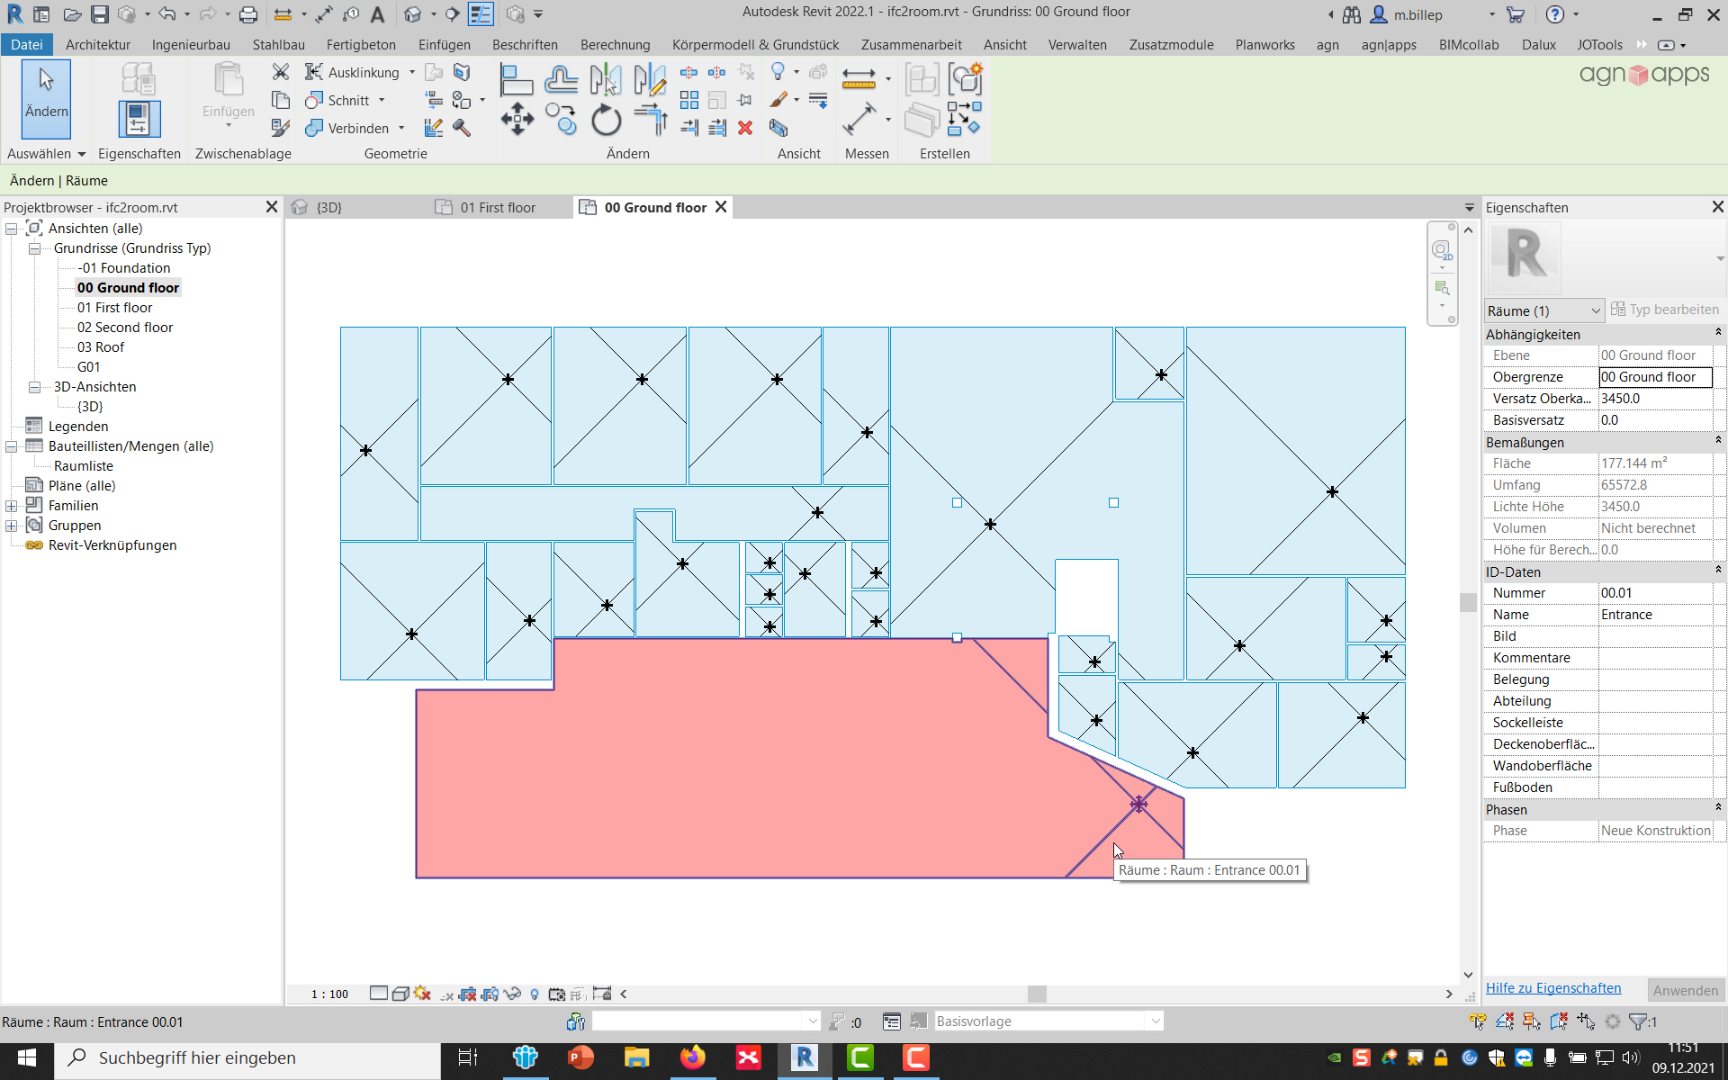Expand the Familien tree node

(11, 506)
